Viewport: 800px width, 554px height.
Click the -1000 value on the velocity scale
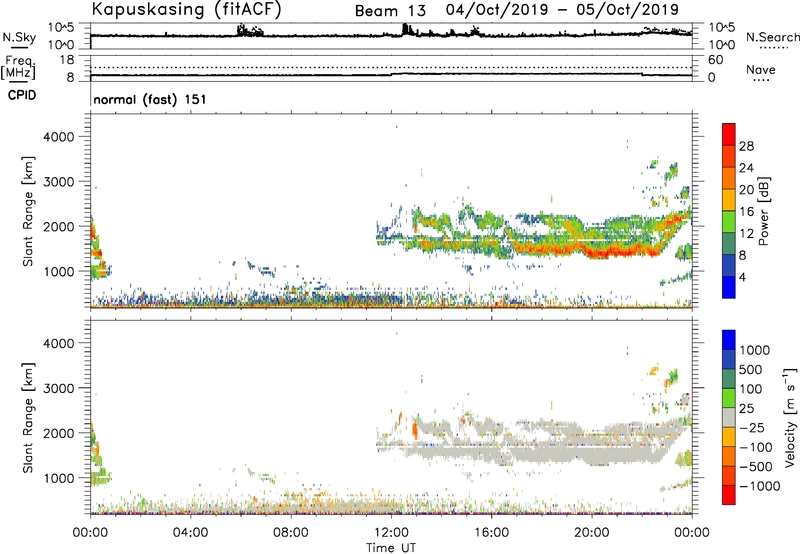click(760, 486)
